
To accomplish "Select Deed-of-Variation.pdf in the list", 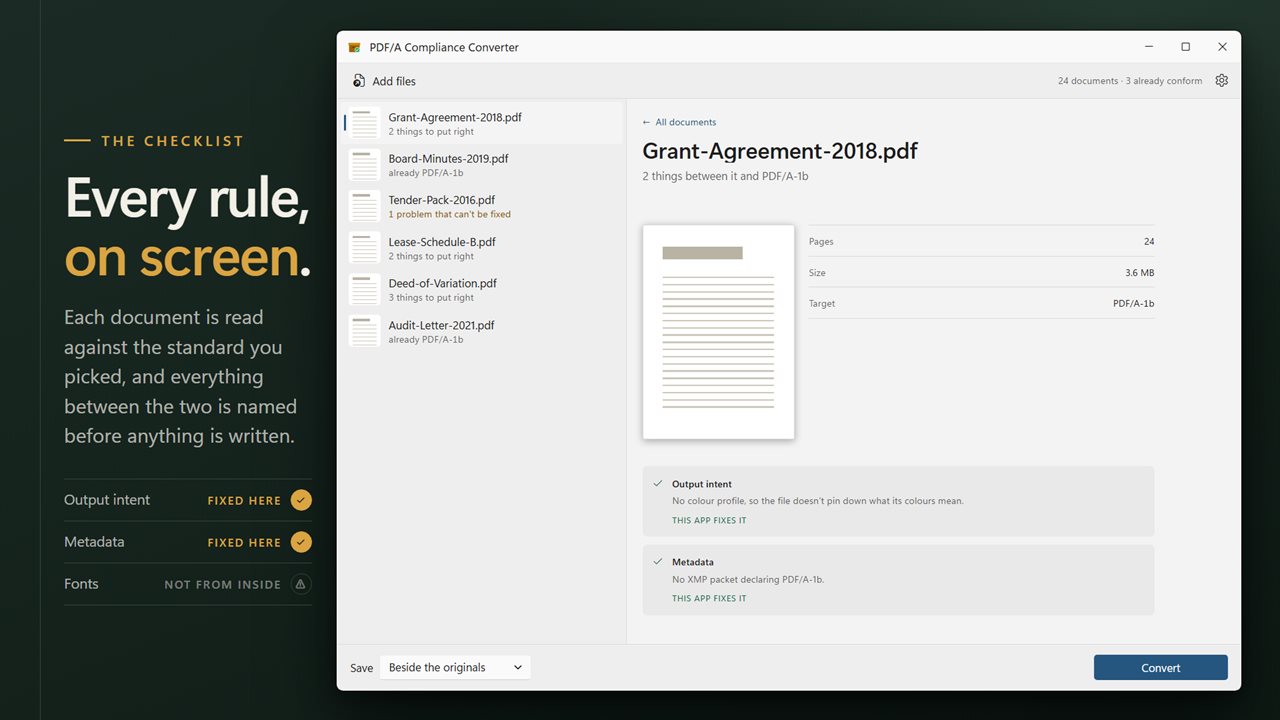I will pyautogui.click(x=484, y=290).
